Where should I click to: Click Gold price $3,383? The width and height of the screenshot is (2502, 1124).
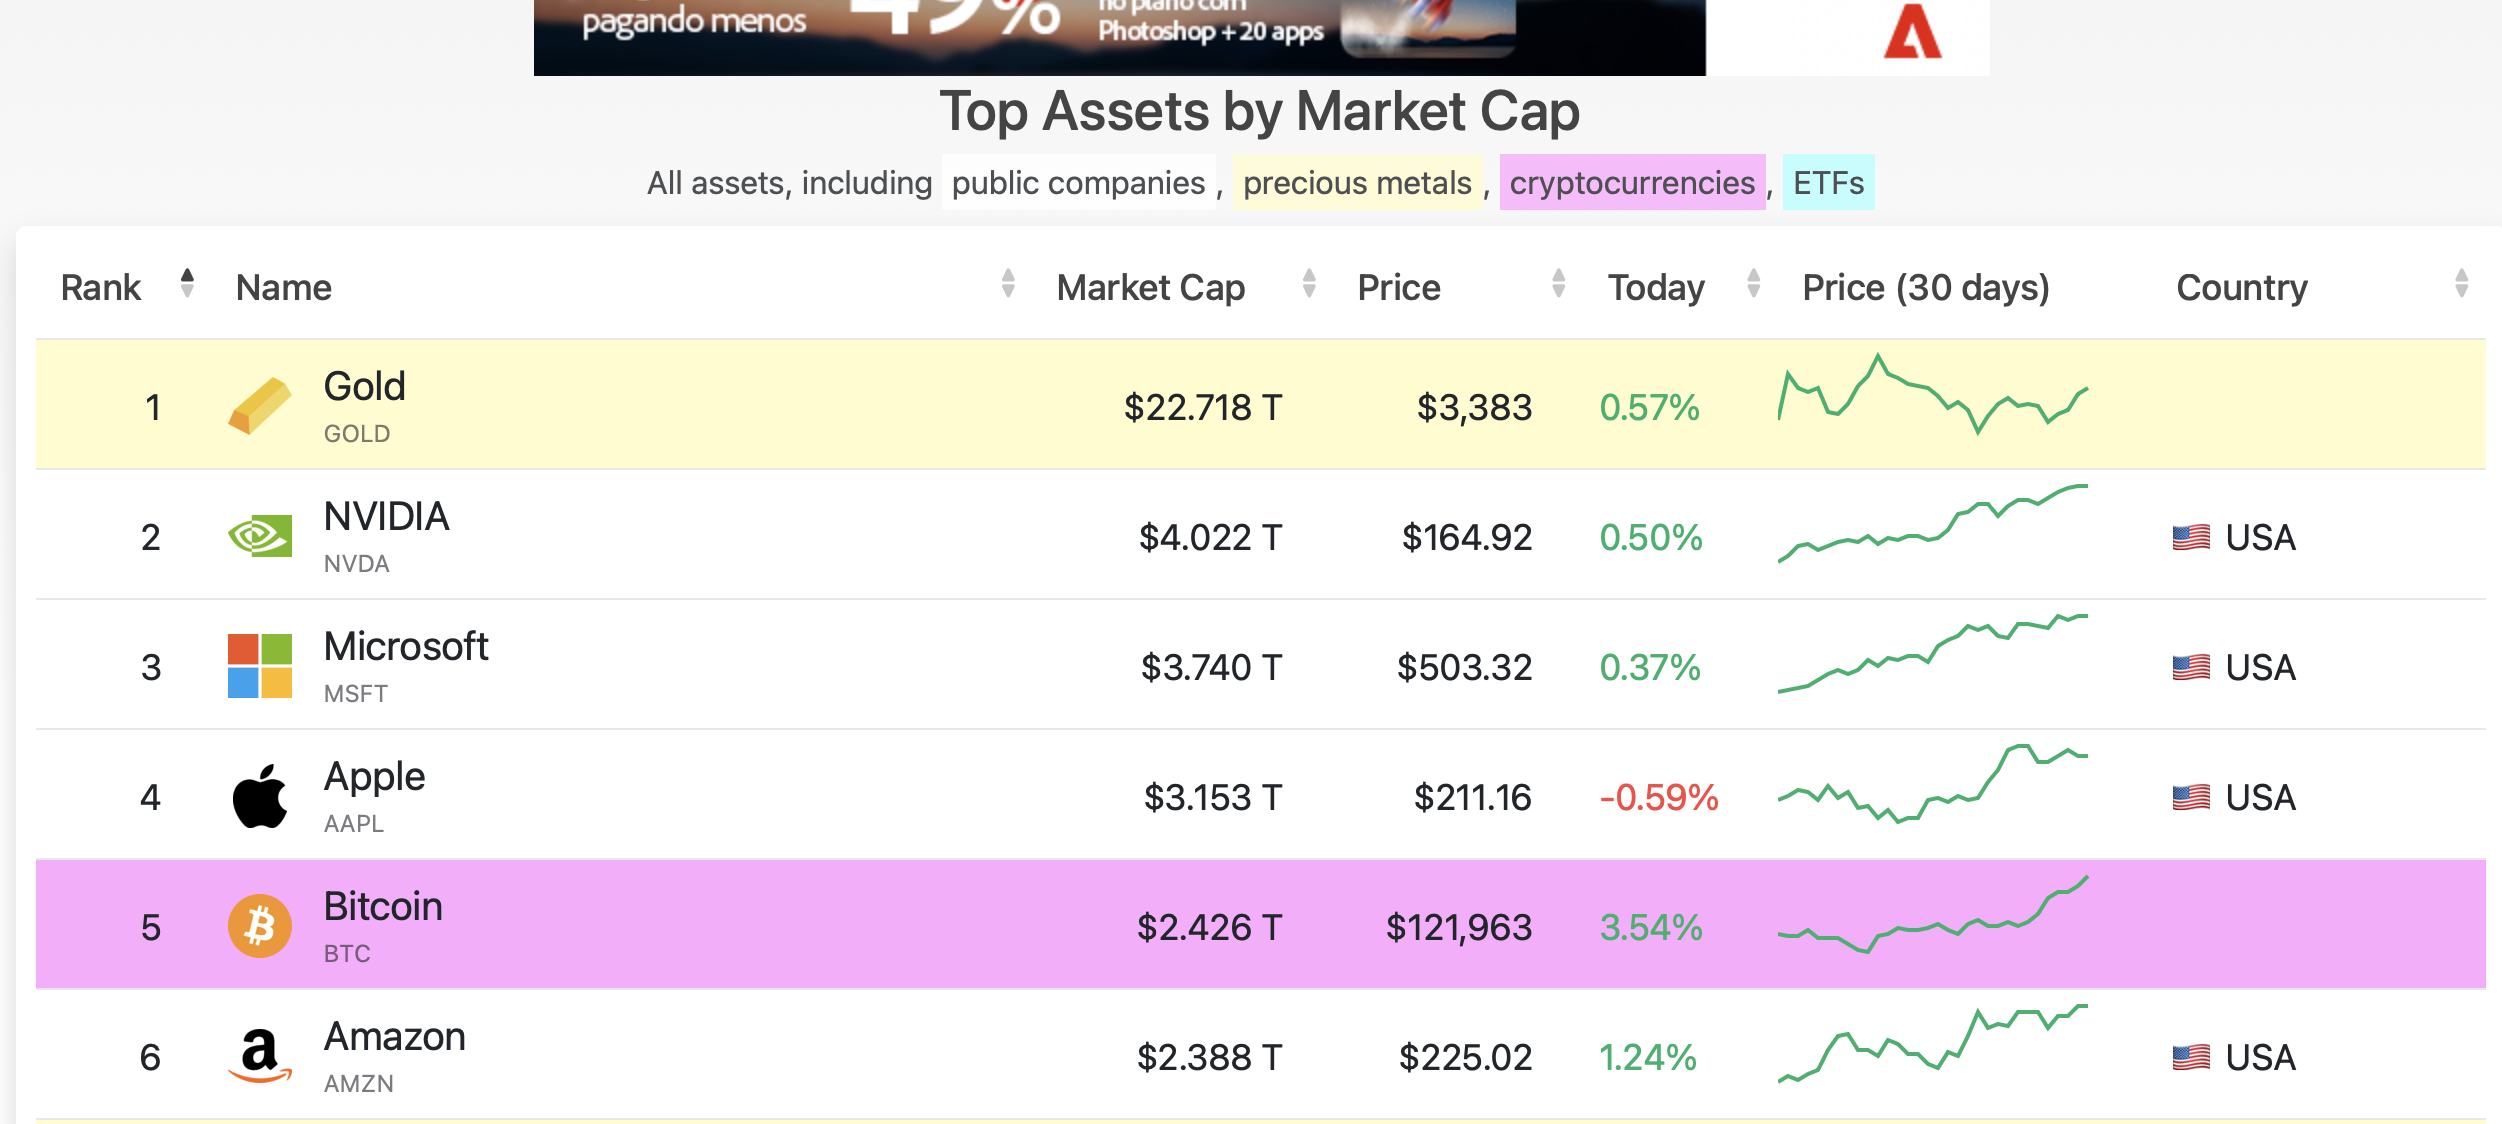[x=1475, y=408]
